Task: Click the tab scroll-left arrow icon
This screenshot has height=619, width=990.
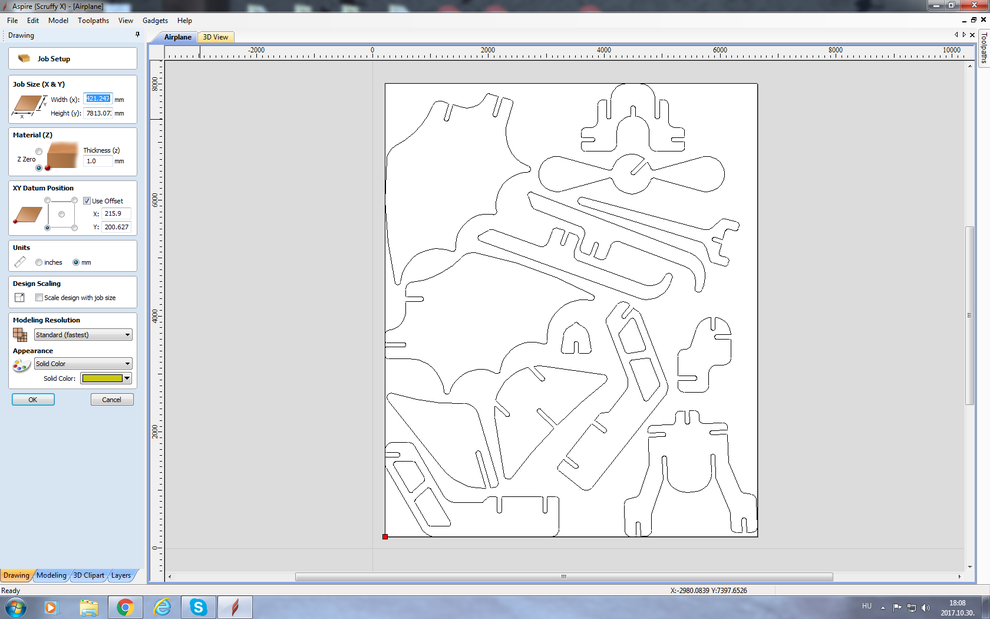Action: pos(957,35)
